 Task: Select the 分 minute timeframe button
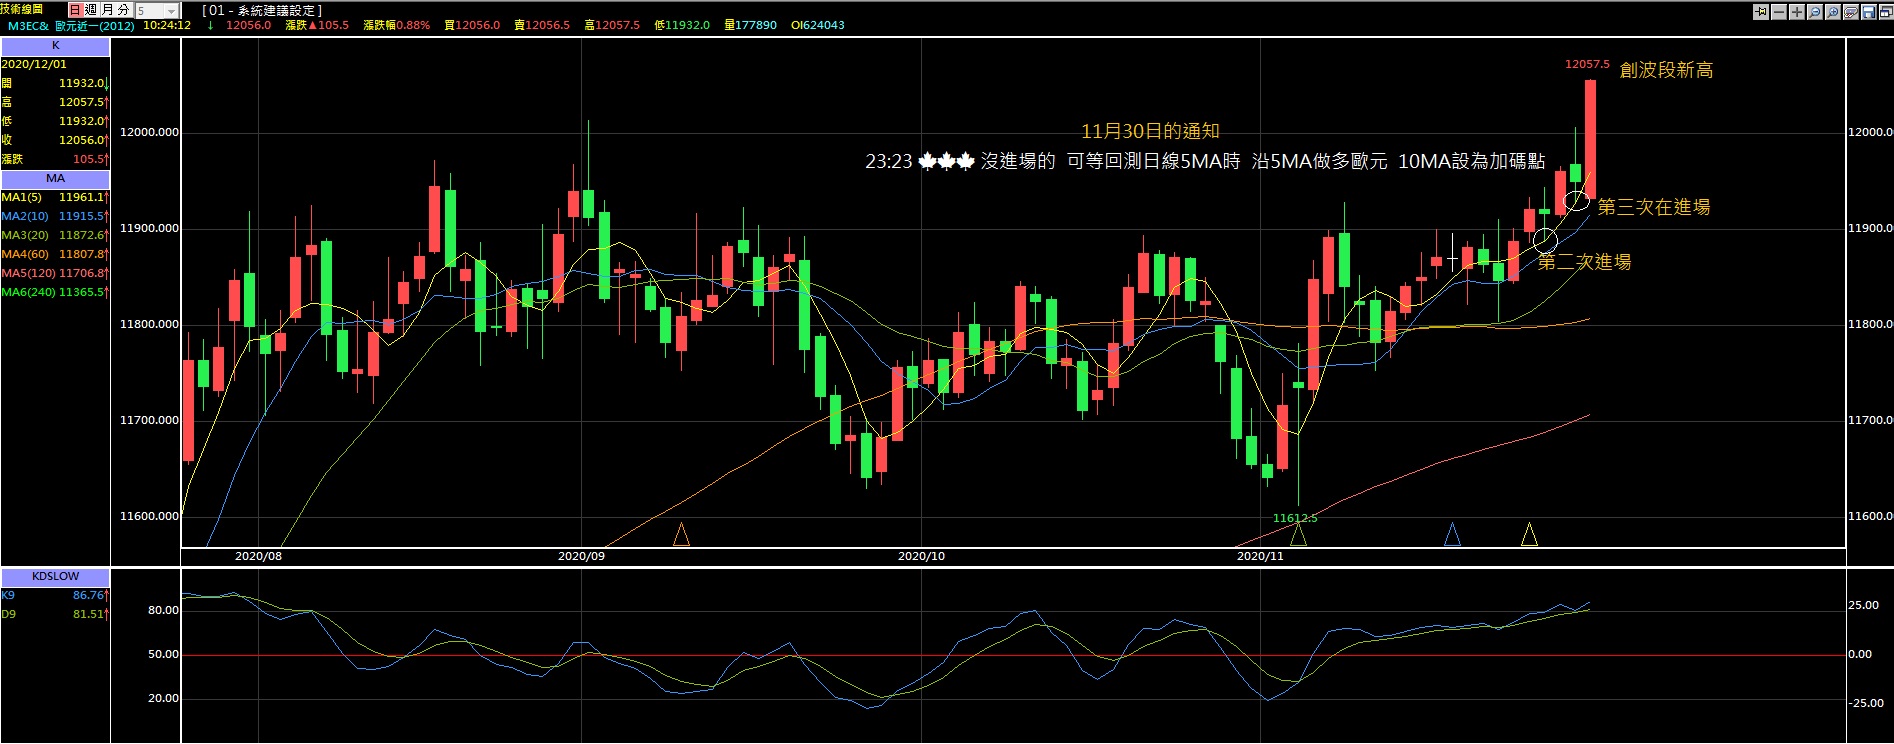[123, 9]
